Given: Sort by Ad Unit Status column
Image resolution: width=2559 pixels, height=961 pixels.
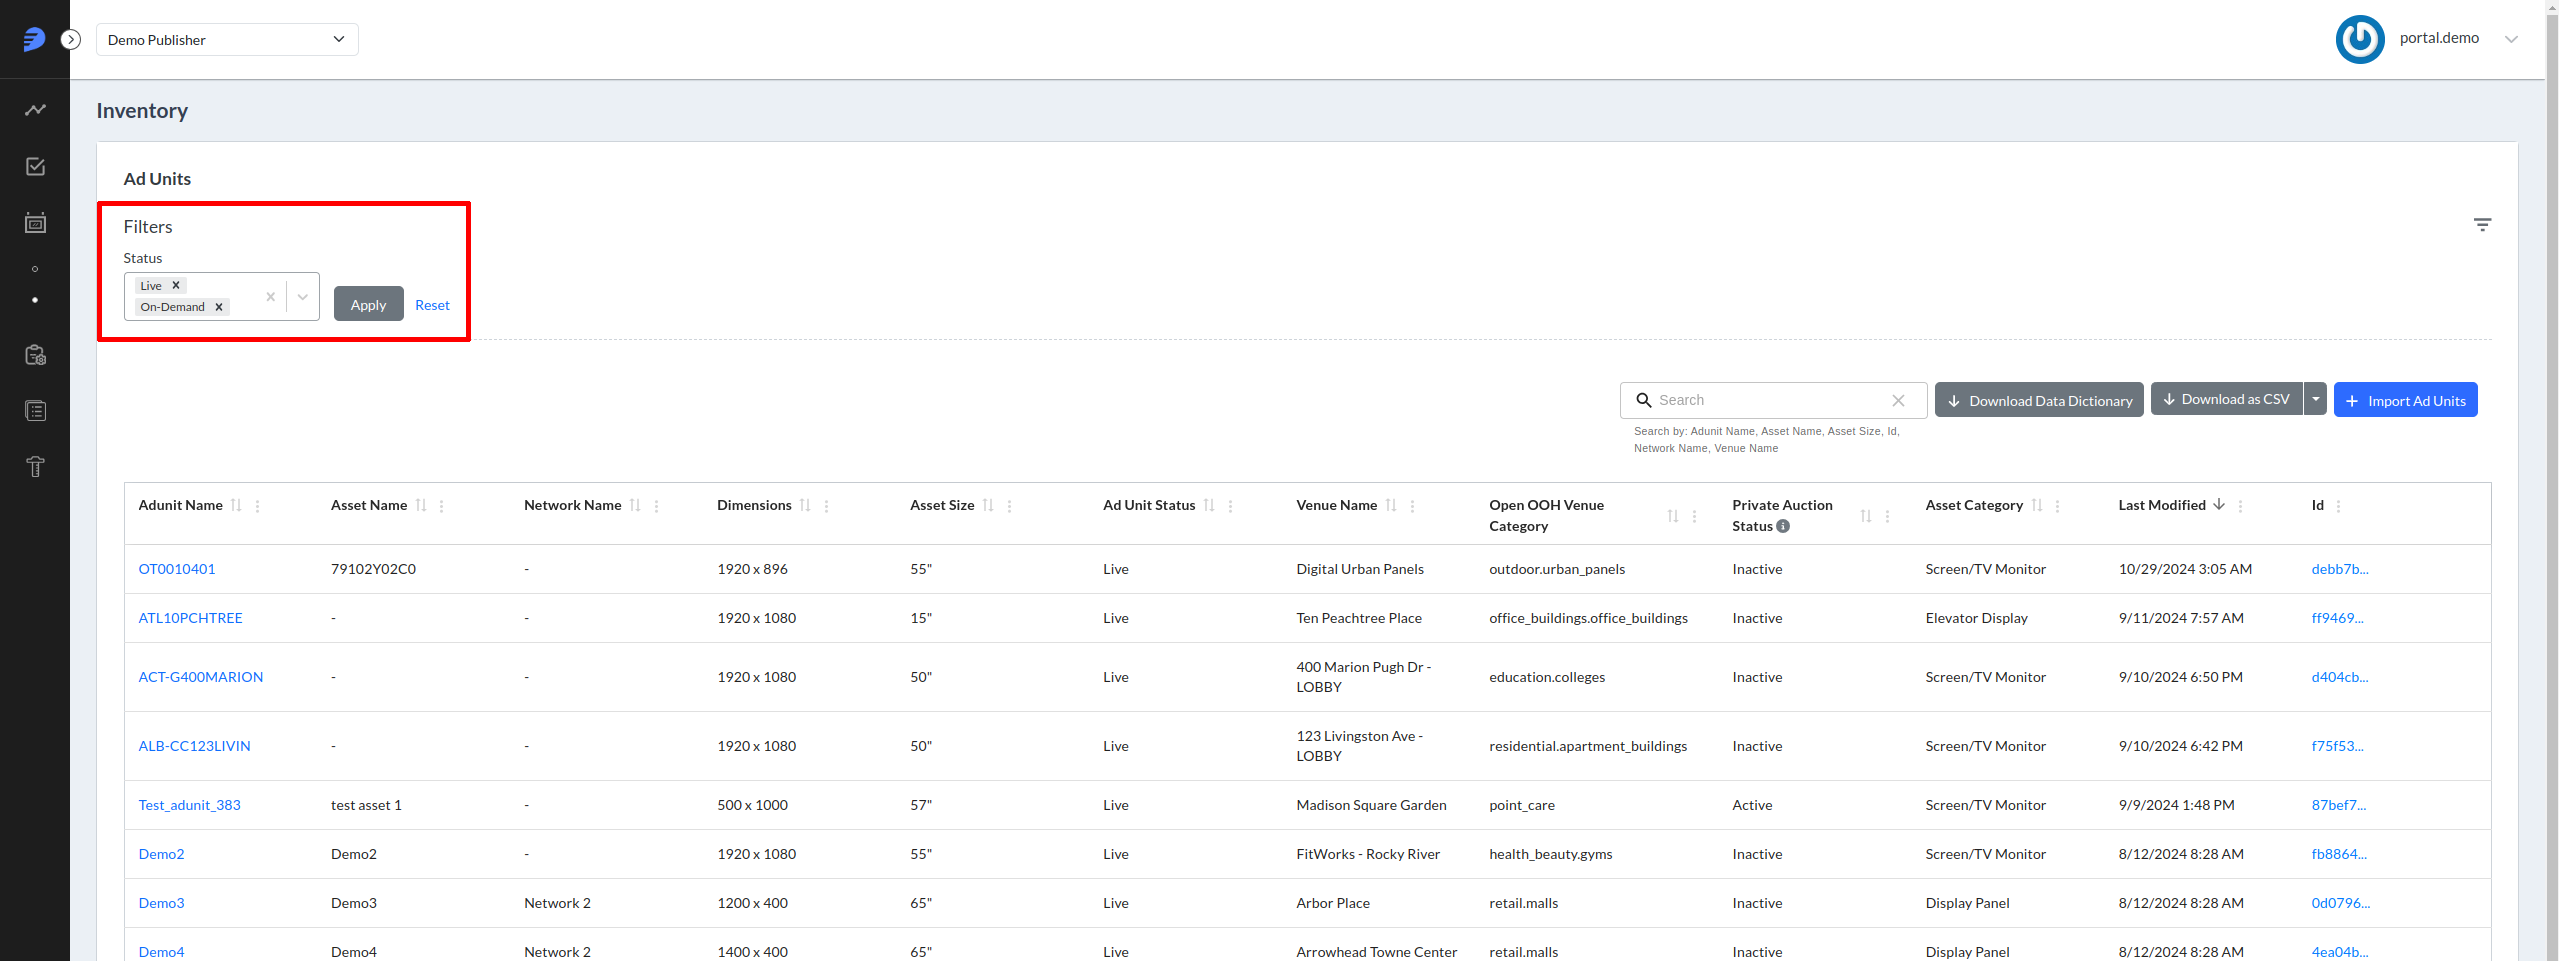Looking at the screenshot, I should point(1209,505).
